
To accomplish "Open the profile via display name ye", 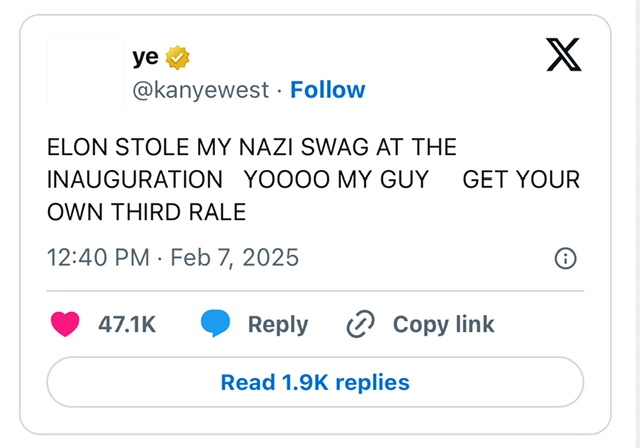I will point(145,59).
